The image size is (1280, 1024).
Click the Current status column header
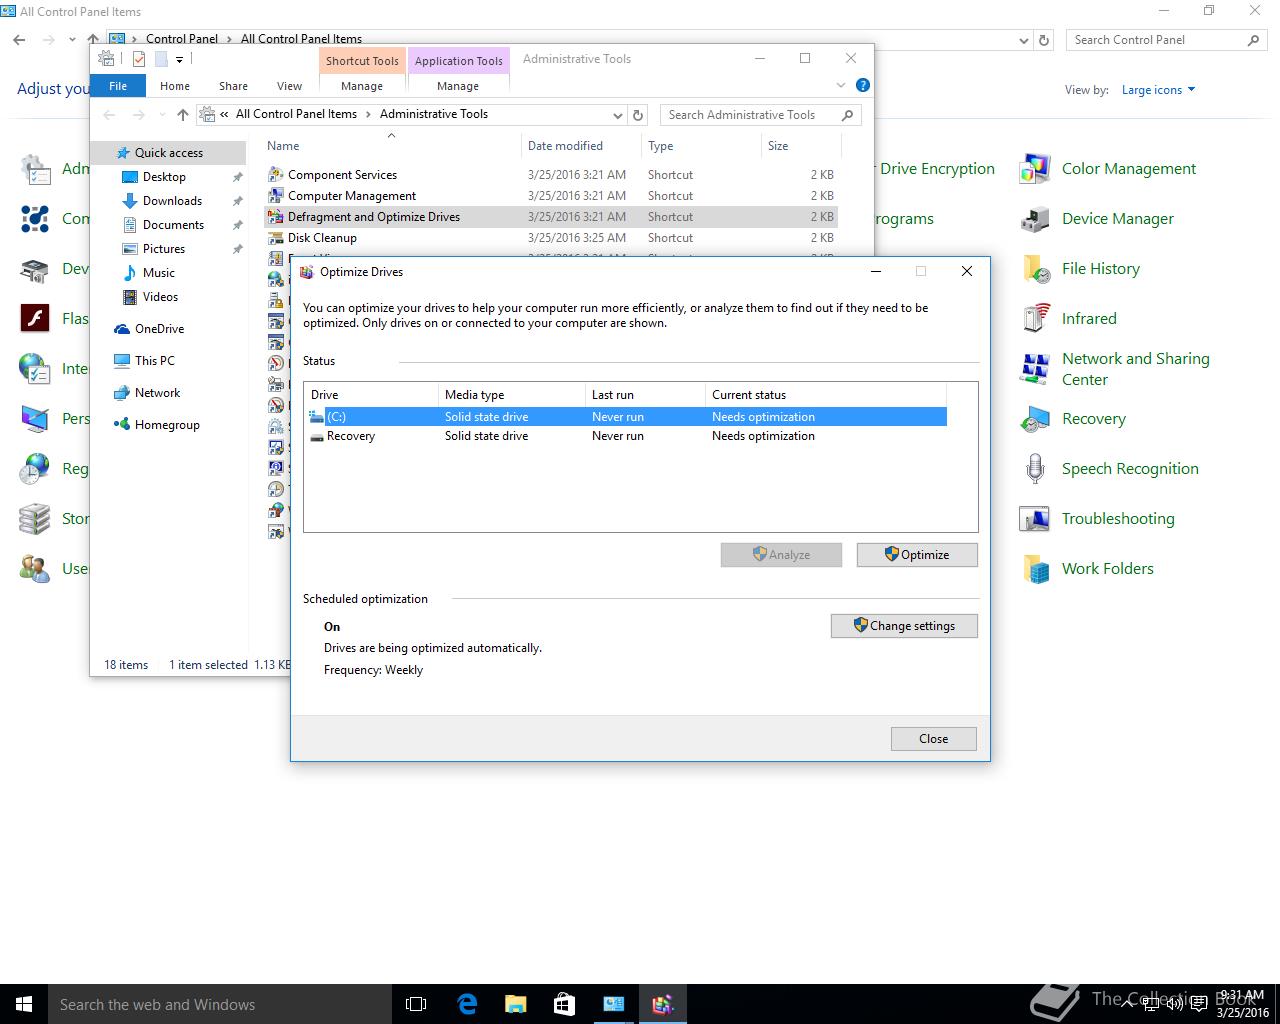[826, 395]
